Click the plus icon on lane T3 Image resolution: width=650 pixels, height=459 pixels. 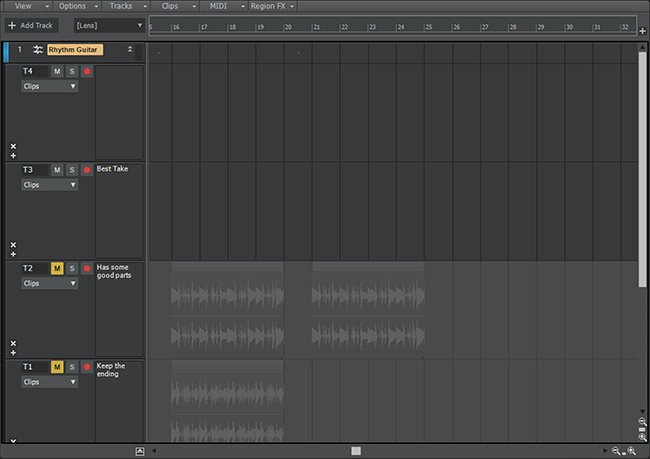tap(13, 254)
